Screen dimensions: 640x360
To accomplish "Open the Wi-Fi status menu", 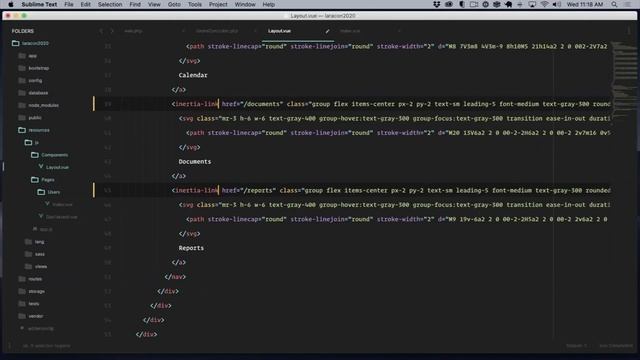I will pos(544,4).
